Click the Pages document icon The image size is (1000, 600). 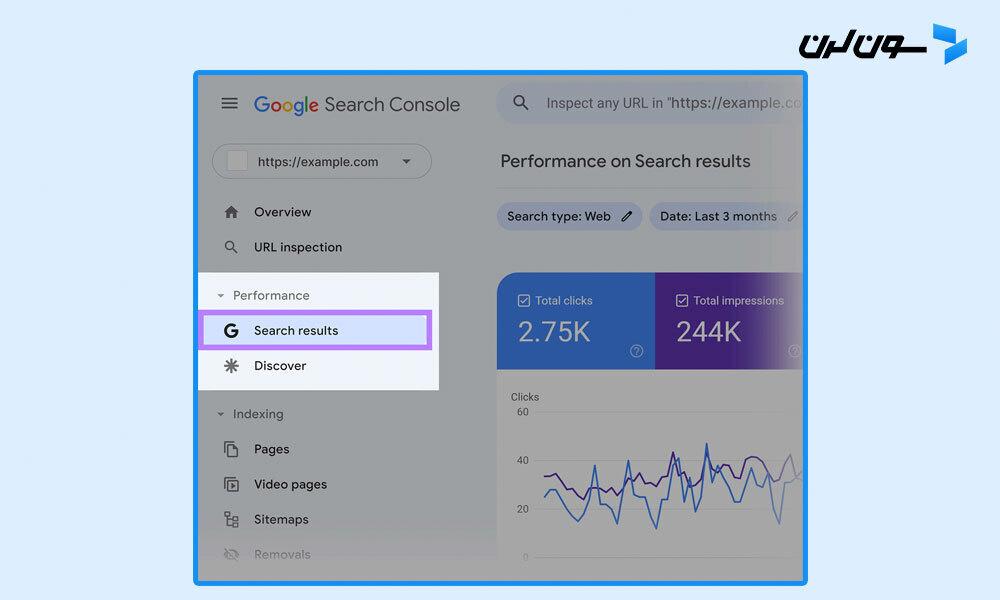tap(231, 449)
